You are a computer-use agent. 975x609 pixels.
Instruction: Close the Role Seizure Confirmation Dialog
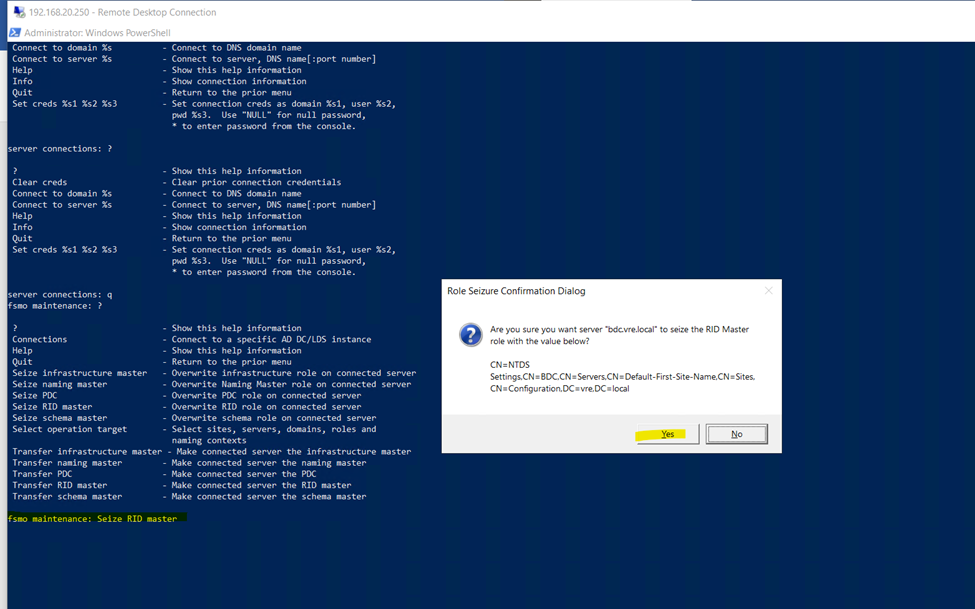pos(768,291)
